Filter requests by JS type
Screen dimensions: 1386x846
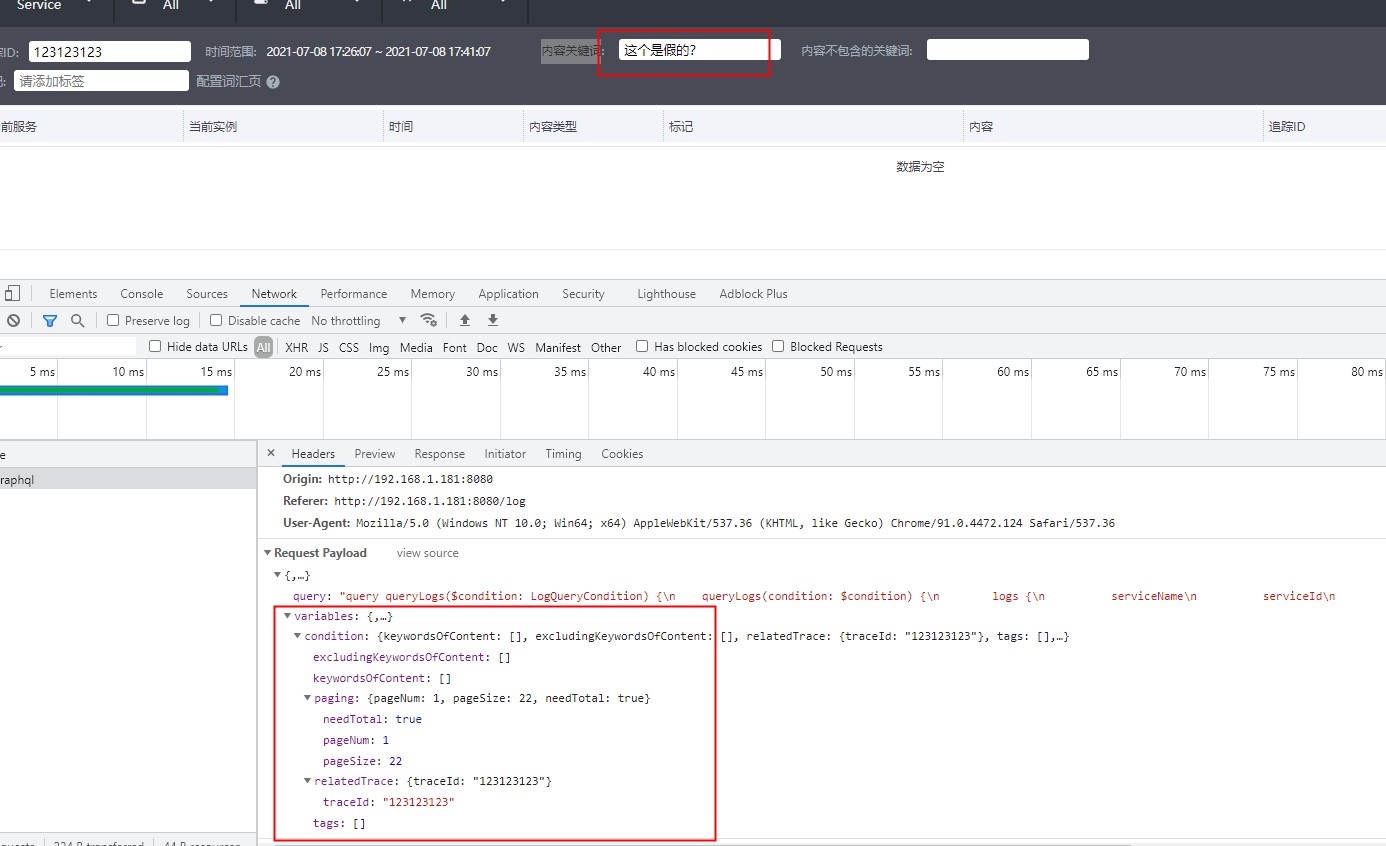[323, 347]
